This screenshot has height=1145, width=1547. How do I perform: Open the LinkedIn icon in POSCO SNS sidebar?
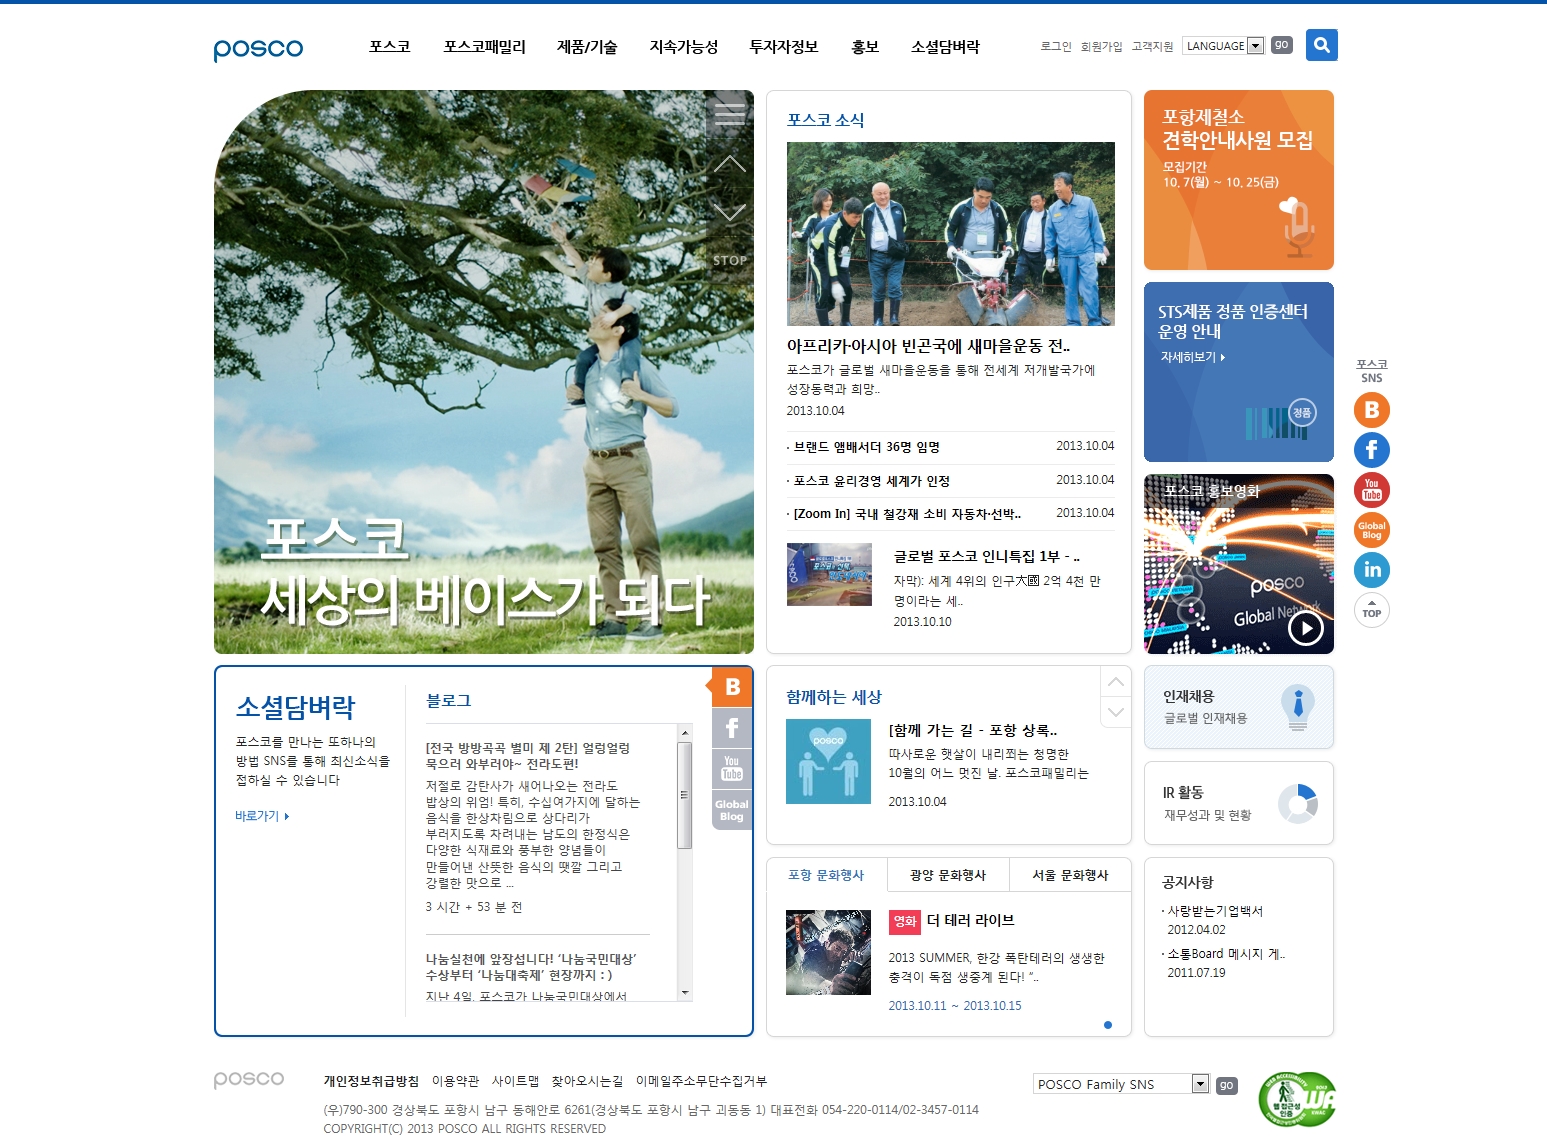tap(1372, 570)
